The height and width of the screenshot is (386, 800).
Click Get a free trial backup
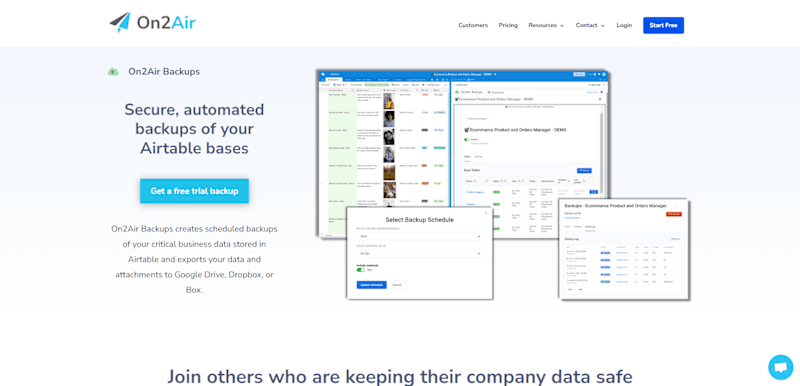pyautogui.click(x=194, y=191)
